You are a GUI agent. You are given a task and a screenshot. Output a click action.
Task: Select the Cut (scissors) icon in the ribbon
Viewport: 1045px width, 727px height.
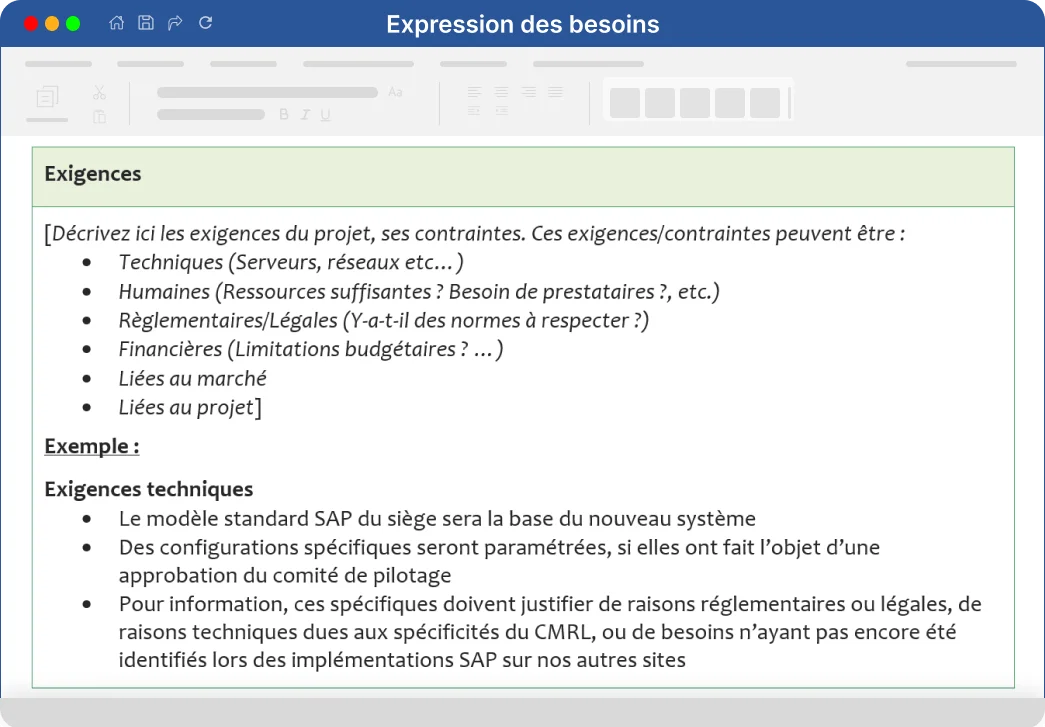click(98, 91)
